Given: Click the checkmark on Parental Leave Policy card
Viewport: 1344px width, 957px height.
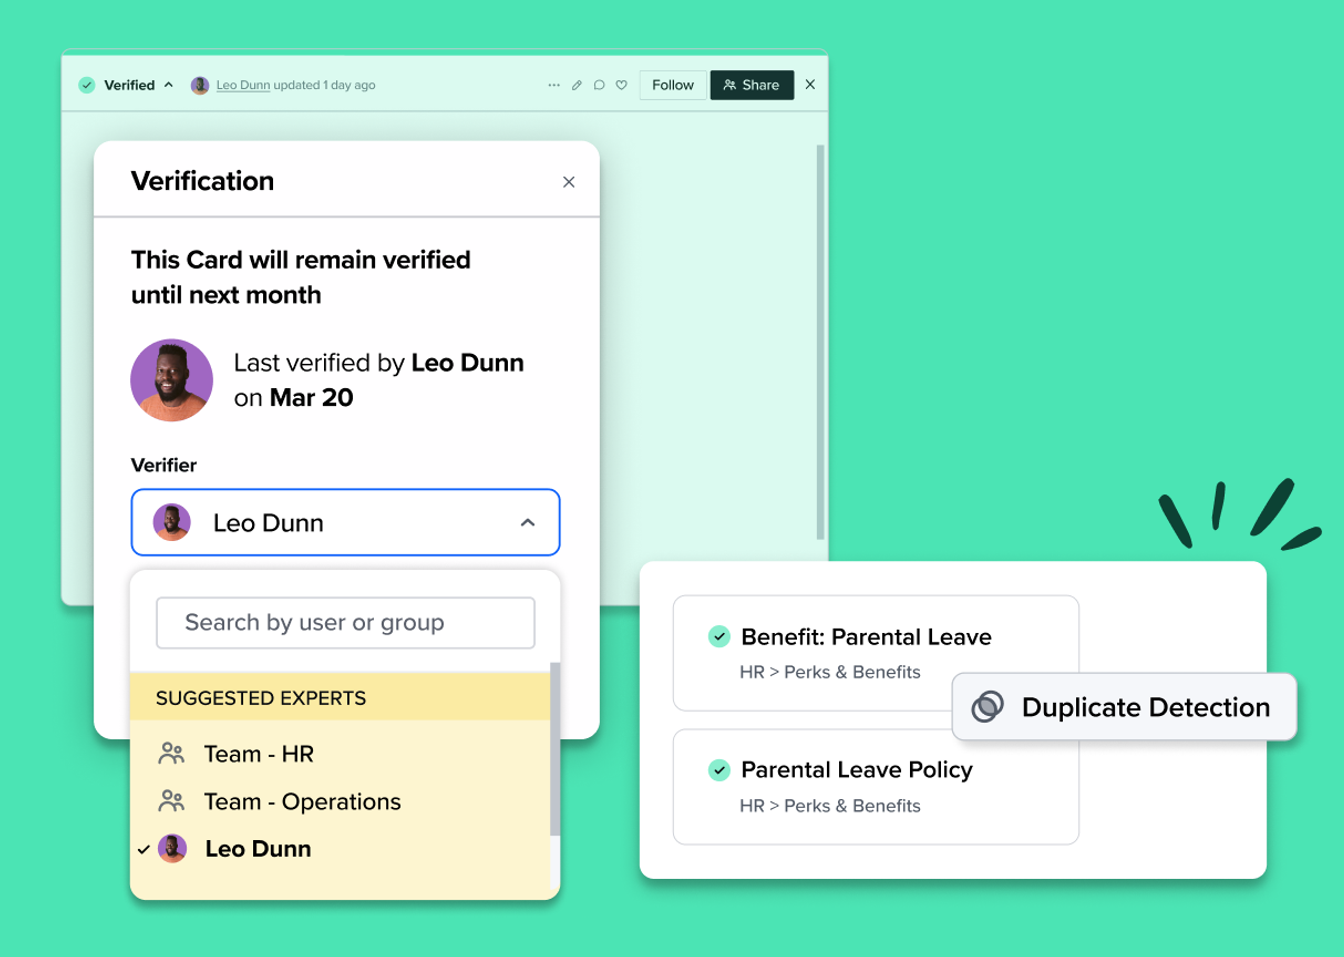Looking at the screenshot, I should coord(719,770).
